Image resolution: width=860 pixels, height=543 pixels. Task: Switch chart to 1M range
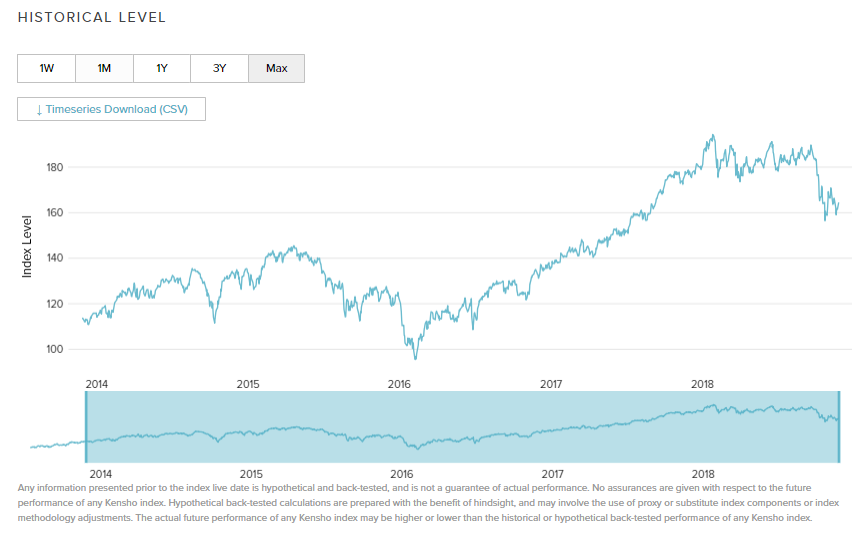pyautogui.click(x=104, y=68)
